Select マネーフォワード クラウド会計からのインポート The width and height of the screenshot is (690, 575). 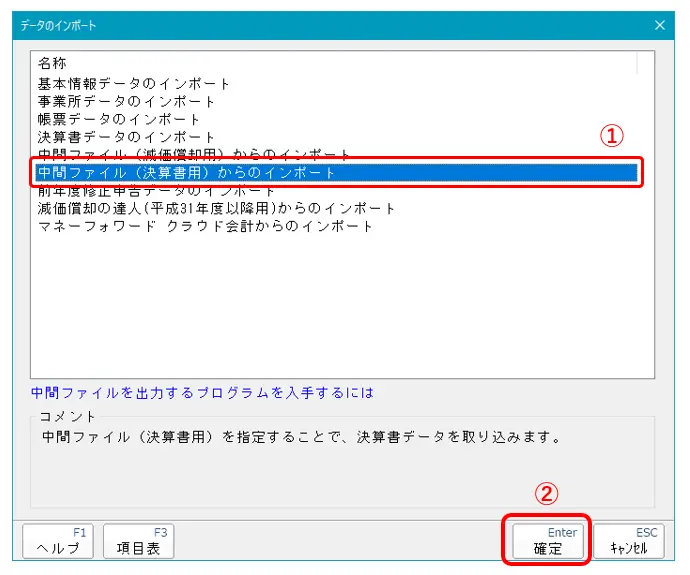(x=205, y=226)
